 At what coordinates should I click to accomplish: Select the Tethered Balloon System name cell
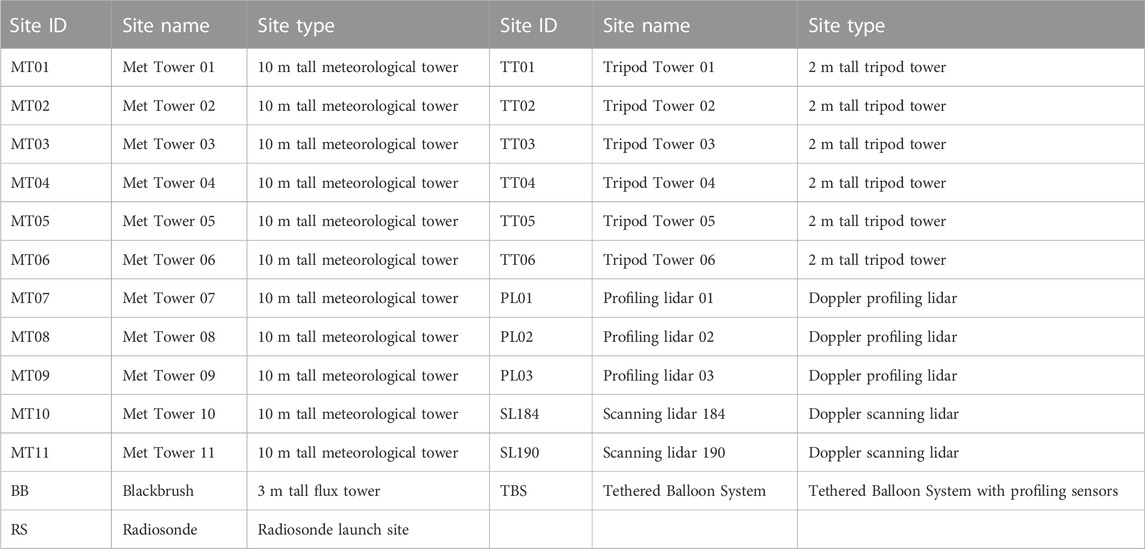pos(694,491)
